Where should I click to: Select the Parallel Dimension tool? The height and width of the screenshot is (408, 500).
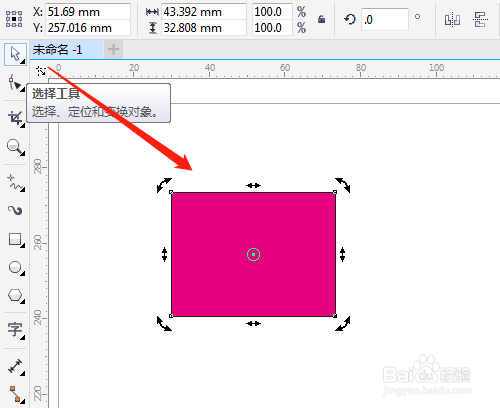(x=15, y=366)
